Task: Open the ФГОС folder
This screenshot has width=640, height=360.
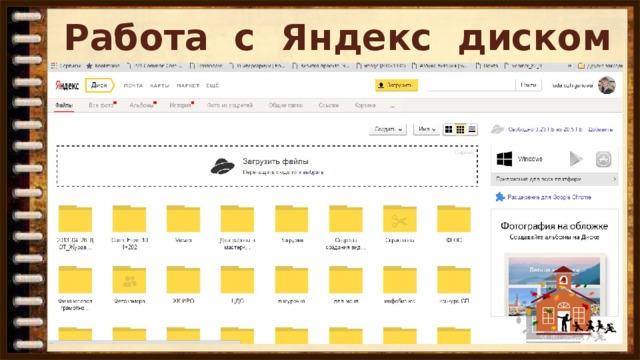Action: (x=454, y=219)
